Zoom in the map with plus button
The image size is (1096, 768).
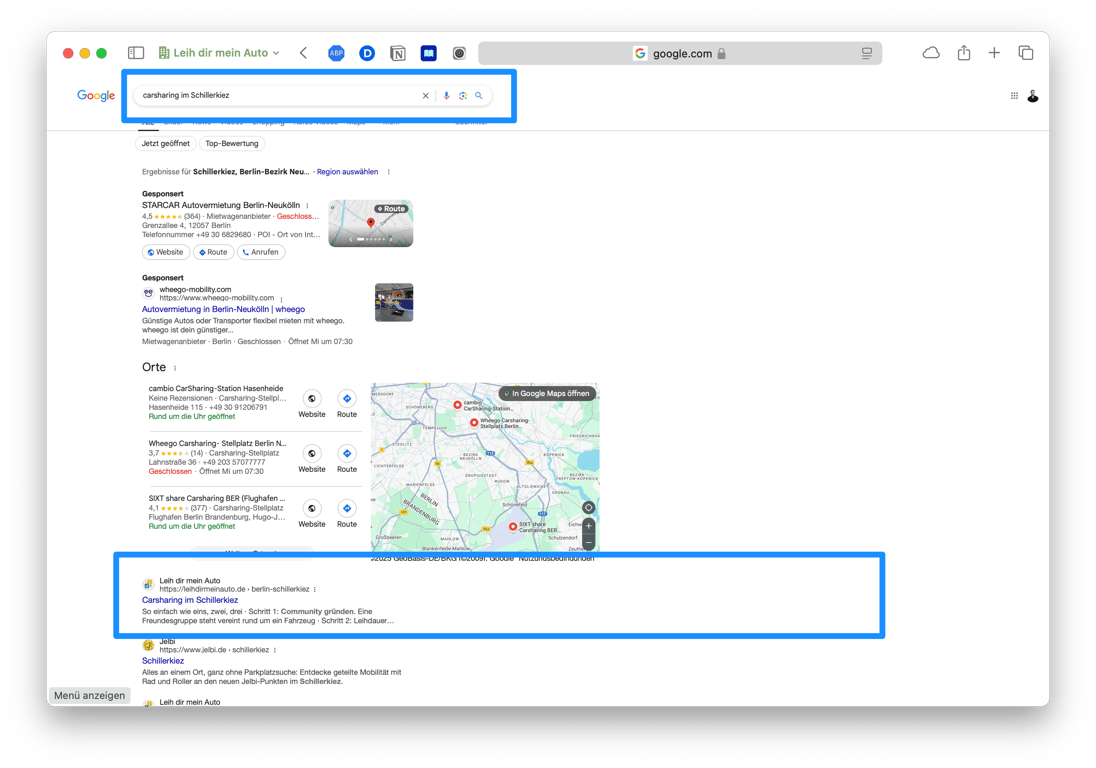coord(589,526)
